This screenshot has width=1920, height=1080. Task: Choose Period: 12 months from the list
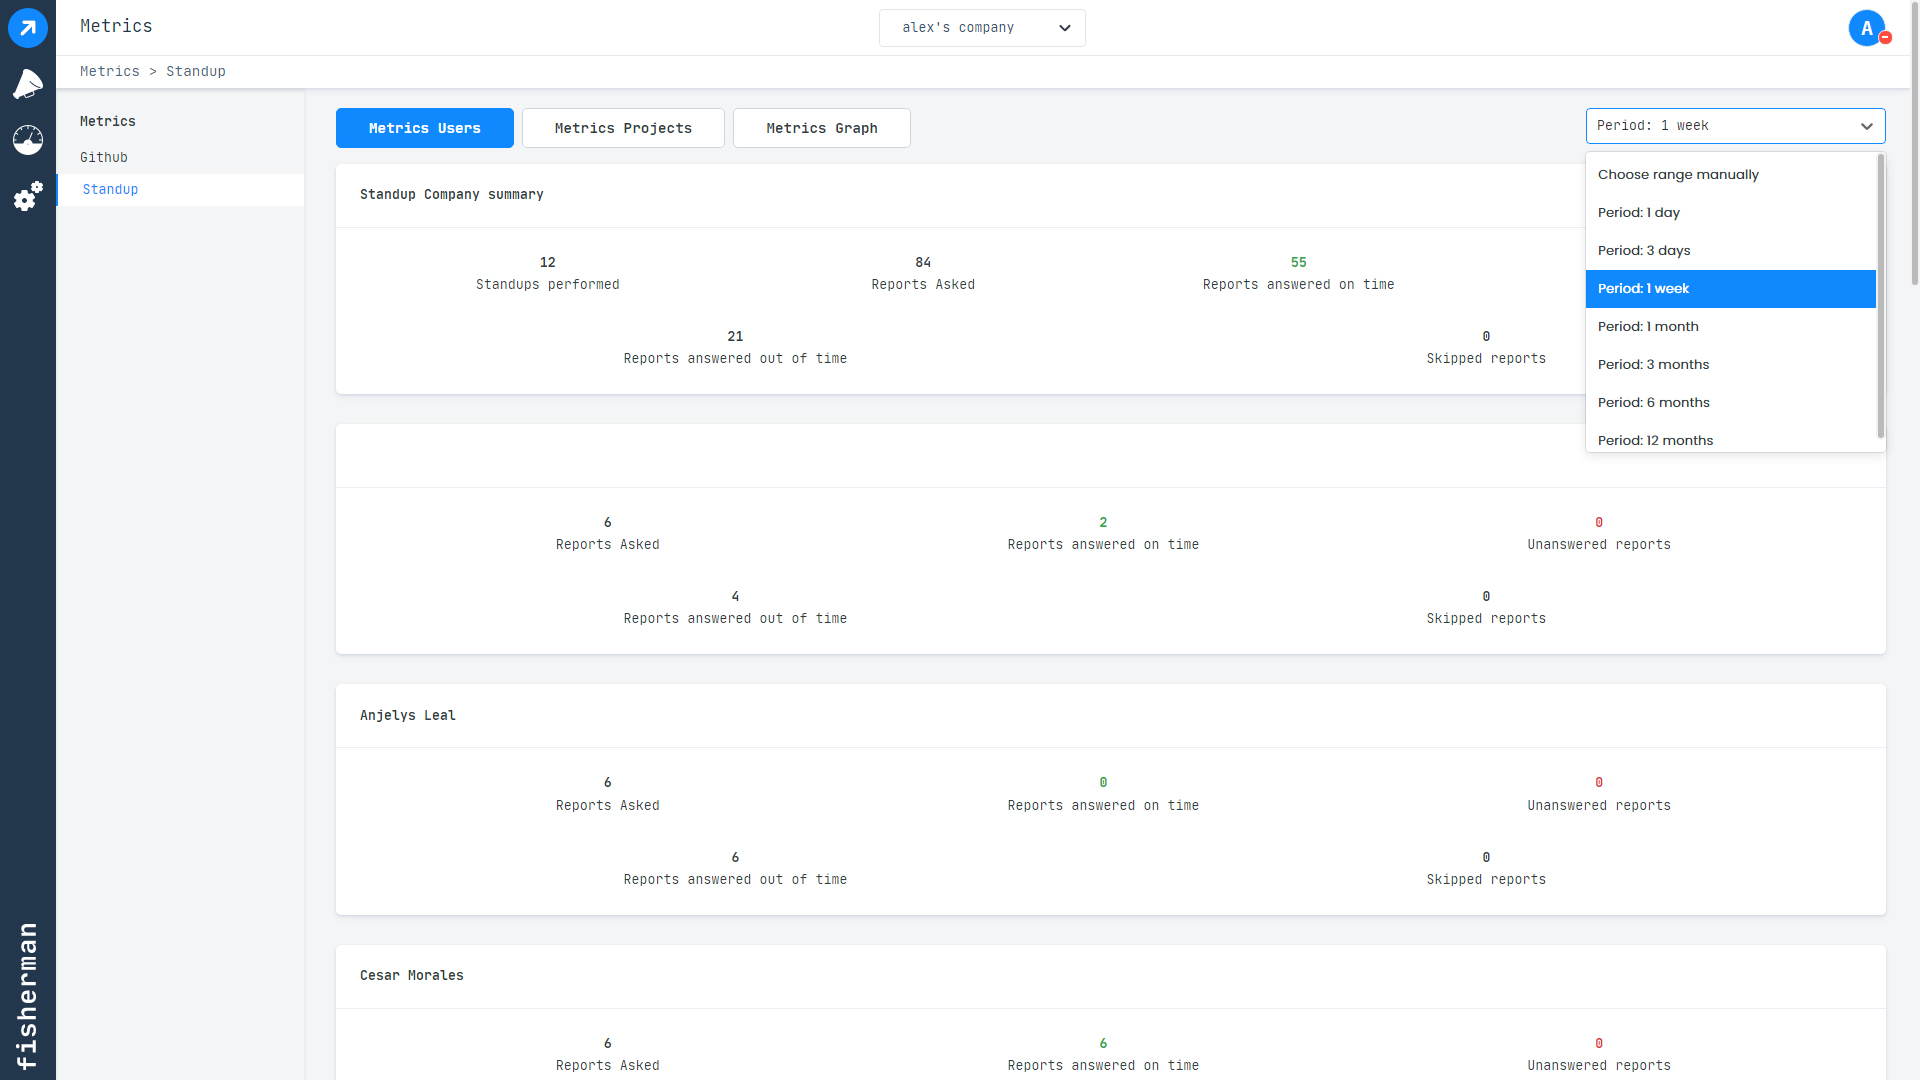[1655, 440]
